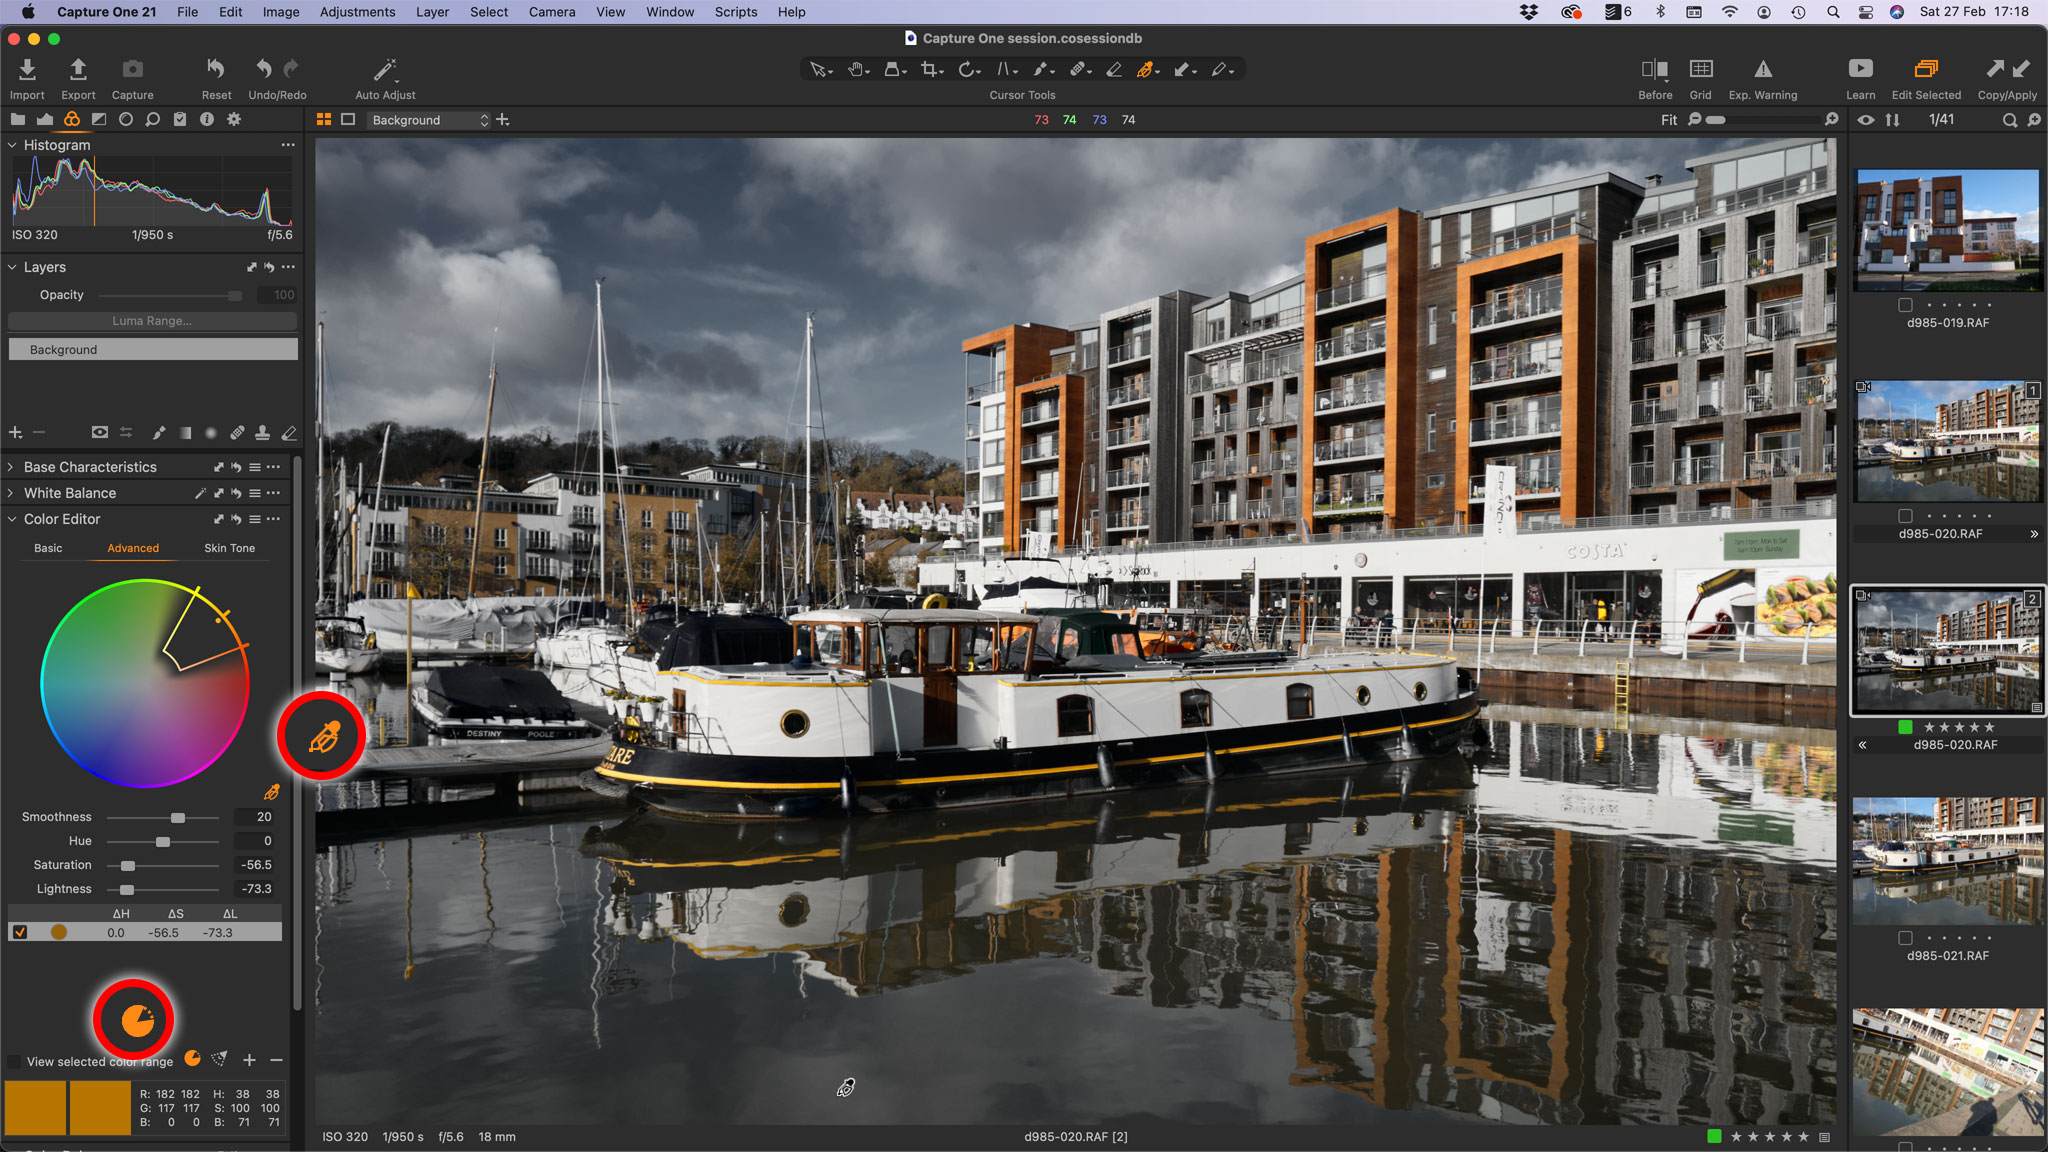Open the Camera menu
Viewport: 2048px width, 1152px height.
[x=552, y=12]
